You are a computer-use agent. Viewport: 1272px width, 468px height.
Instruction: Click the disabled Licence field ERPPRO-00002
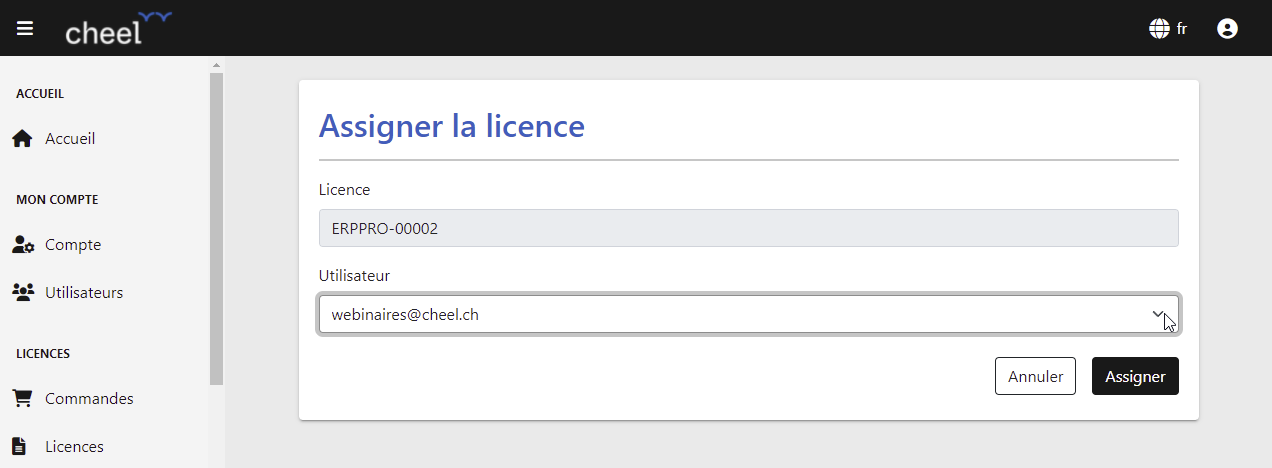coord(748,228)
